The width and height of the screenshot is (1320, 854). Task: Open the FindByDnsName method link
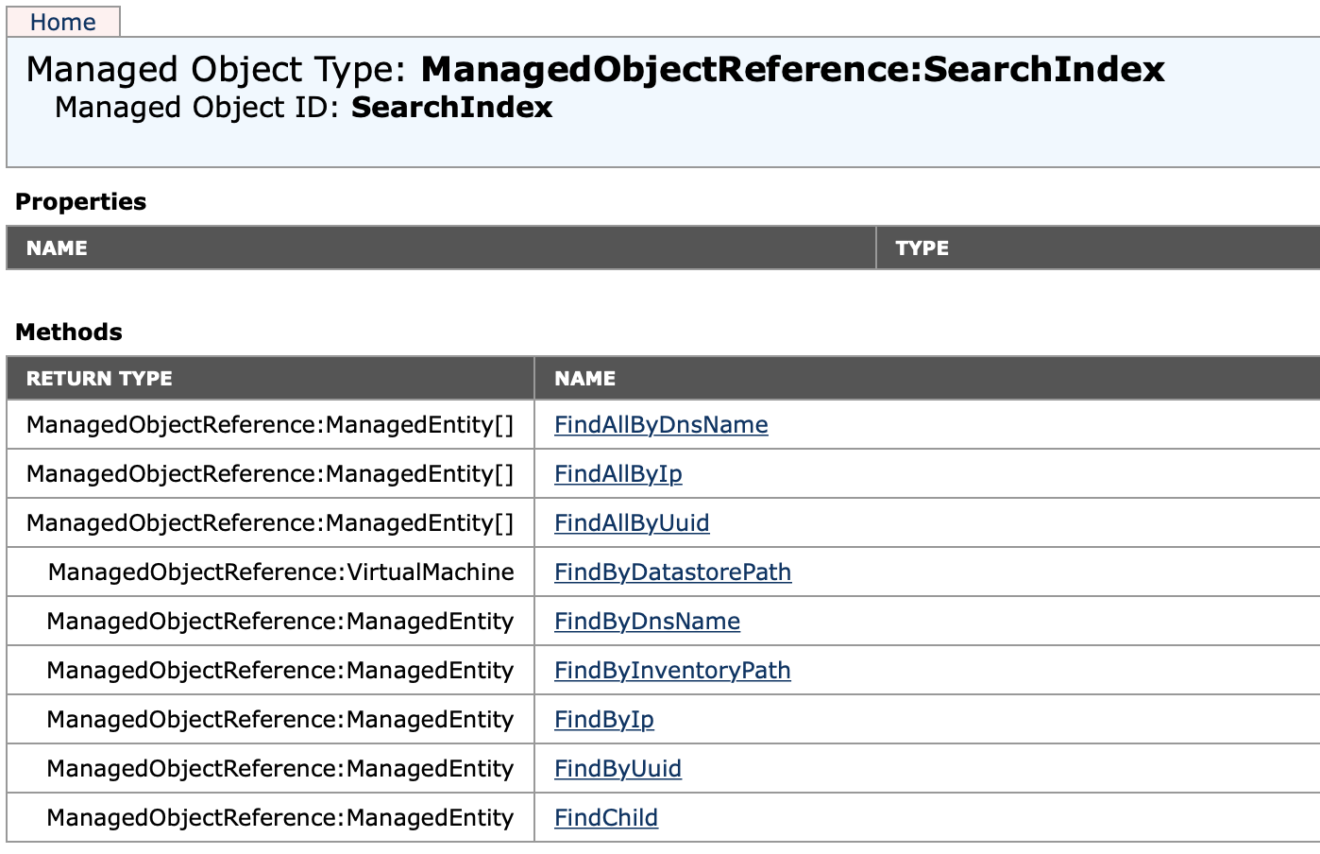647,621
